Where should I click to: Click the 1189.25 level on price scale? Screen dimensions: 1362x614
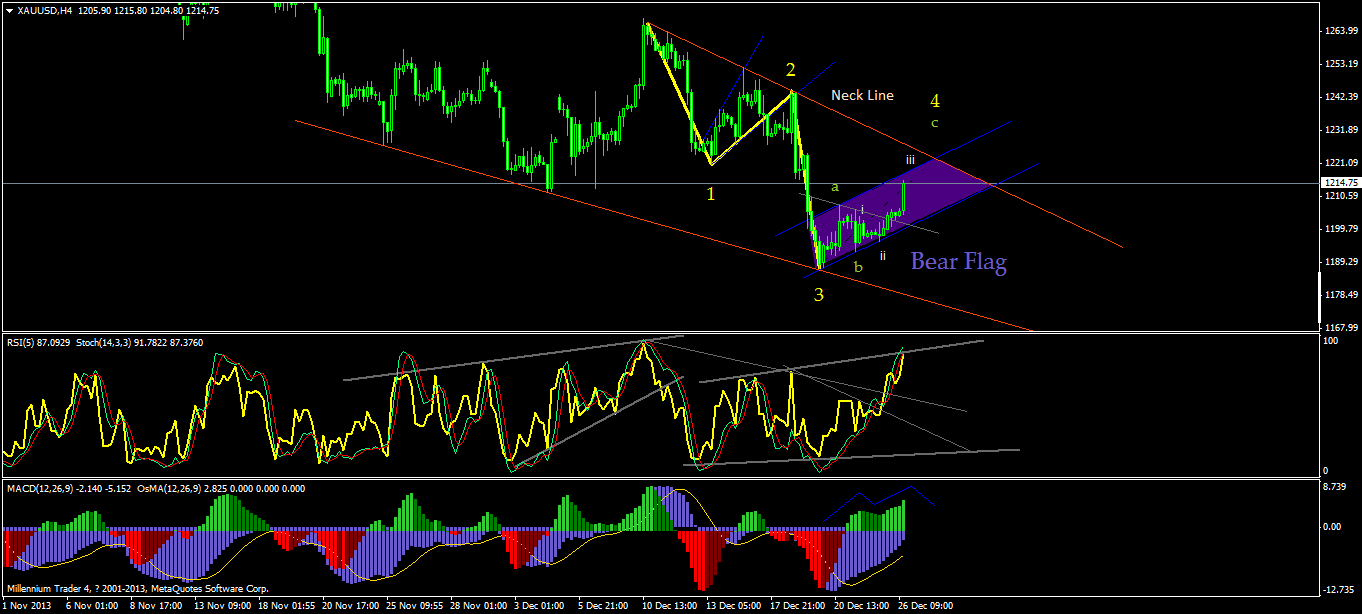click(x=1340, y=262)
